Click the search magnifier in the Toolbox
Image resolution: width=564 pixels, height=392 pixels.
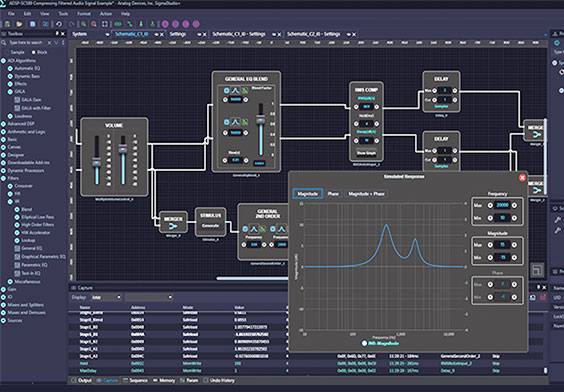point(4,43)
